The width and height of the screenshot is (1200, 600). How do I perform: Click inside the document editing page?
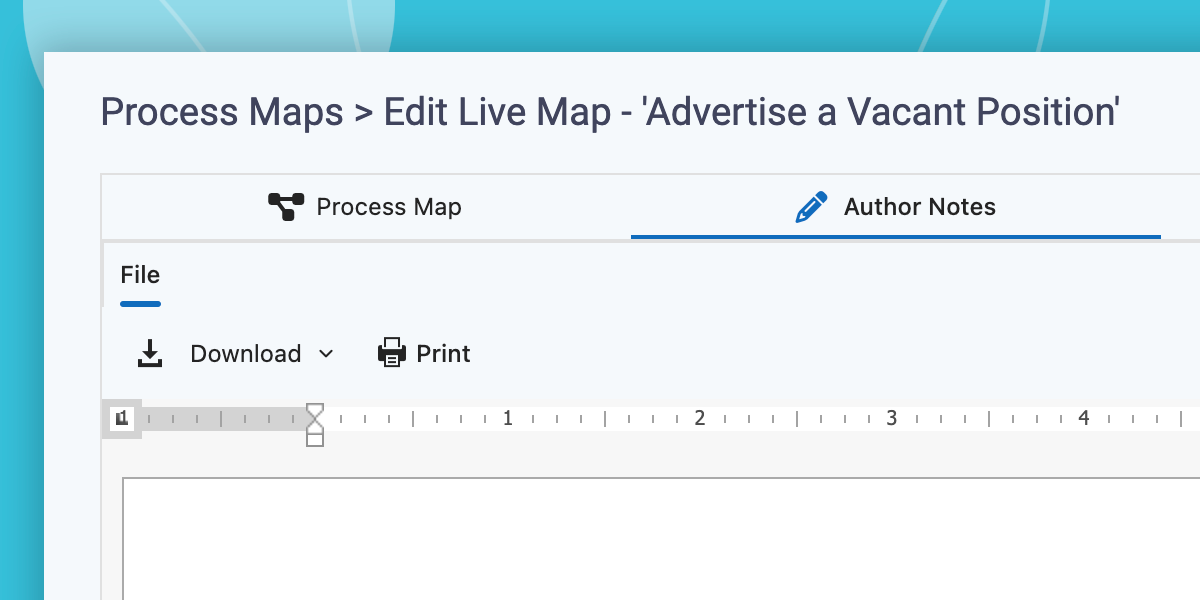[661, 539]
